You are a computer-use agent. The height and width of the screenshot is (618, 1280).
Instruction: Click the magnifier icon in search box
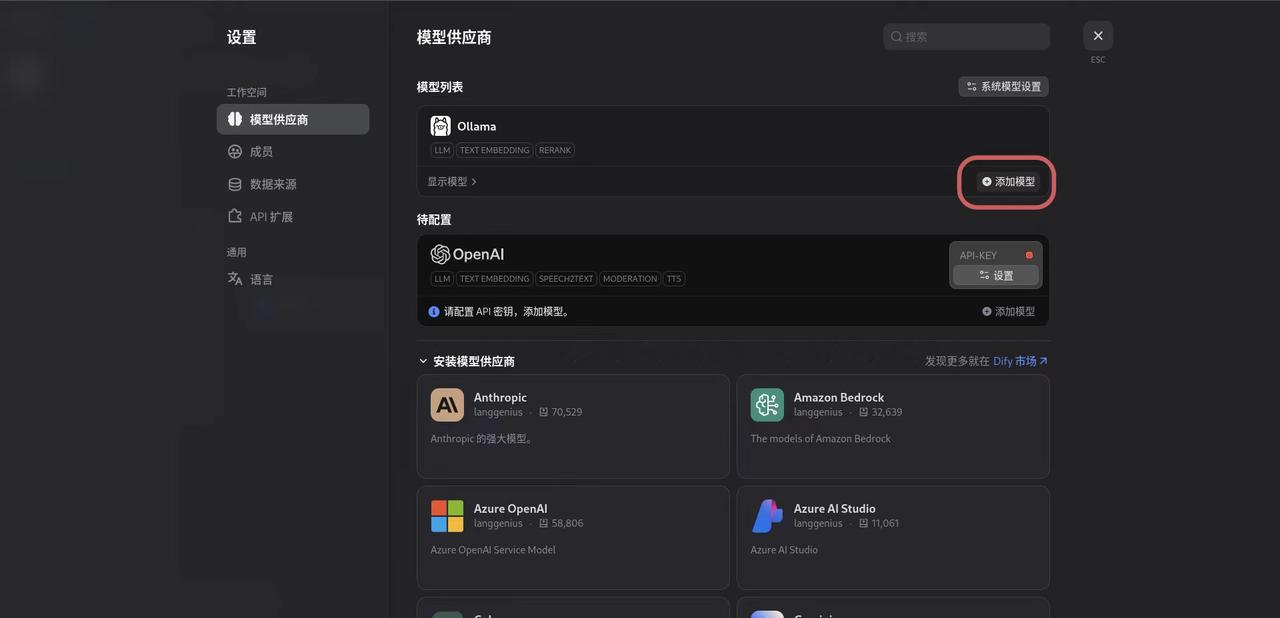point(897,37)
